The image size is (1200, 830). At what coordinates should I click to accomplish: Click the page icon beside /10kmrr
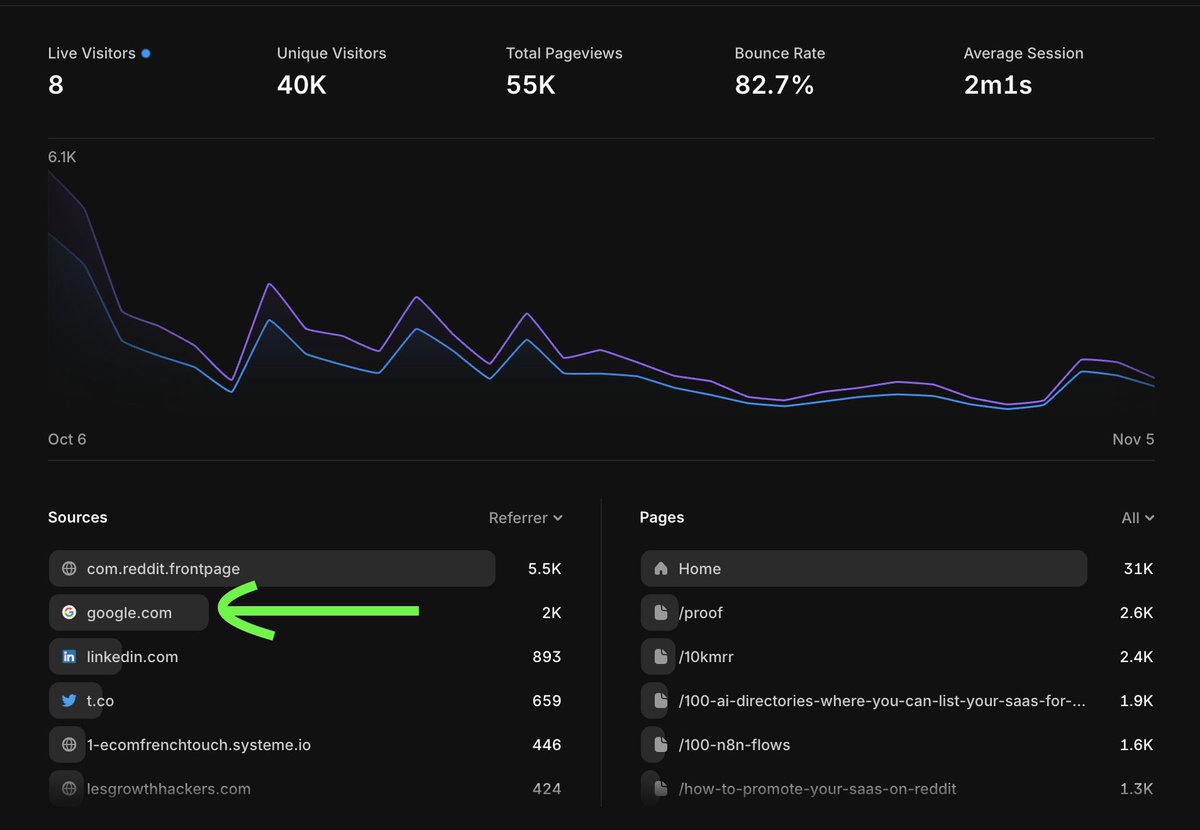660,657
